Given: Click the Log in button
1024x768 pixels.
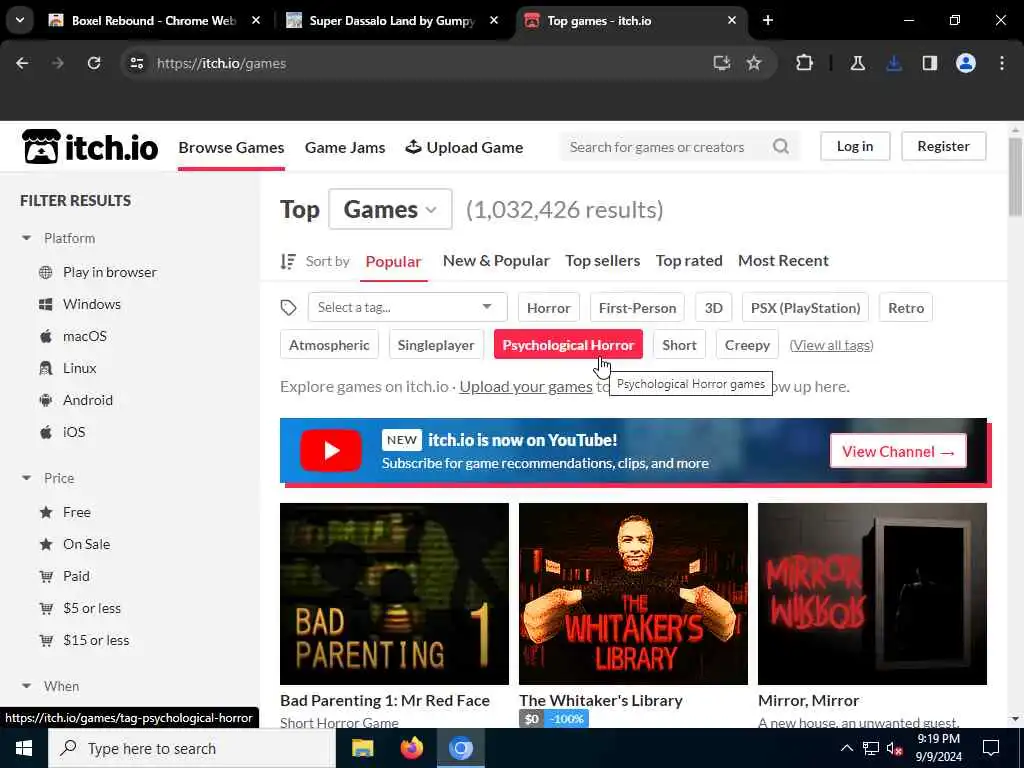Looking at the screenshot, I should point(855,146).
